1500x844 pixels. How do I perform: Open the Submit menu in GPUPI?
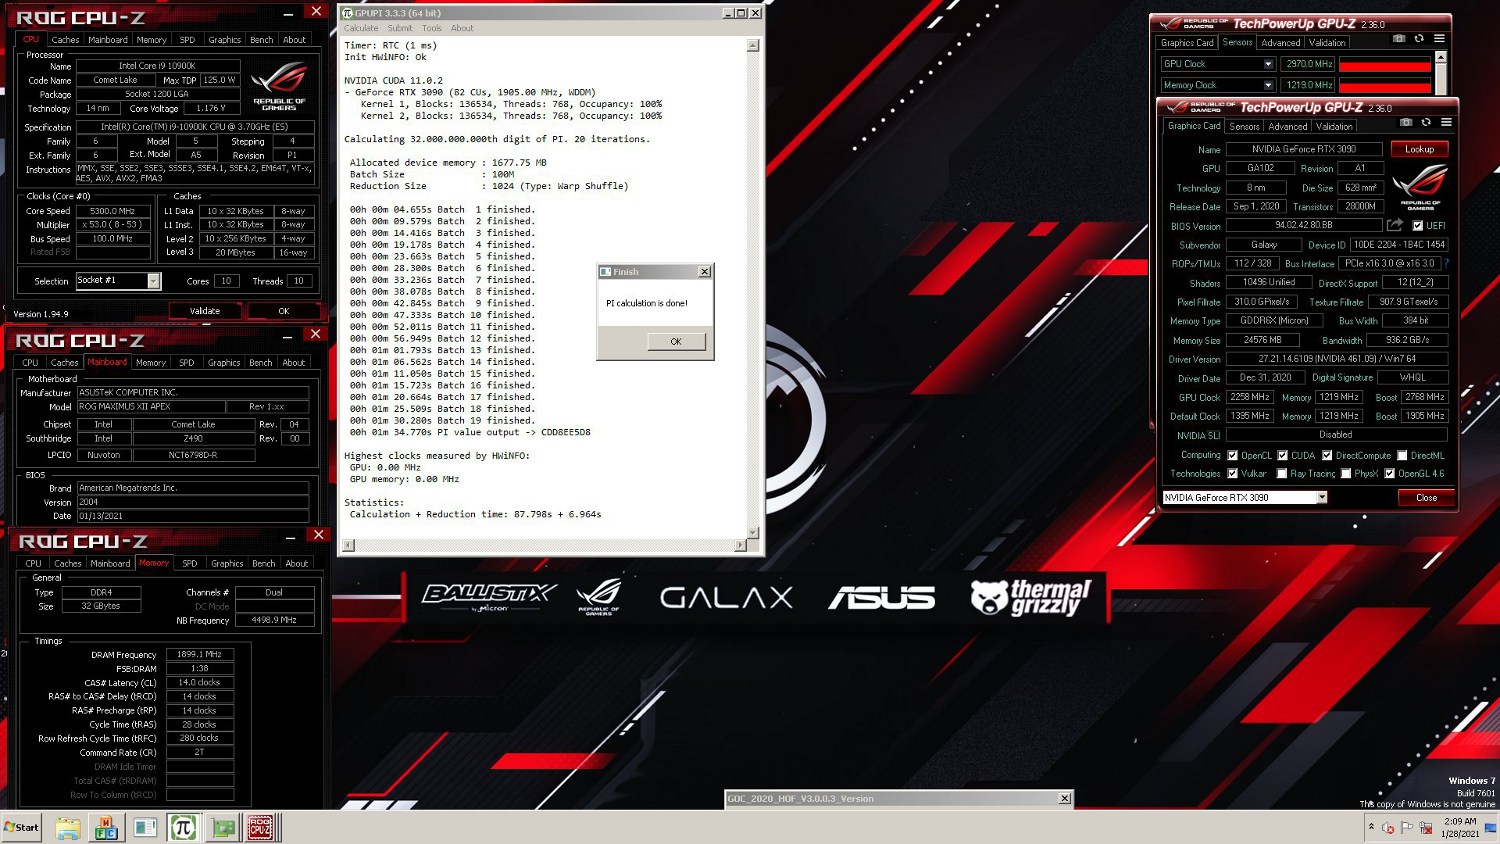point(400,28)
